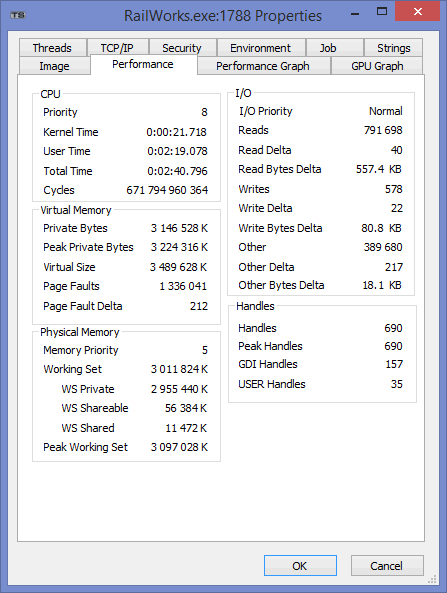This screenshot has height=593, width=447.
Task: Click Other value 389 680
Action: 383,247
